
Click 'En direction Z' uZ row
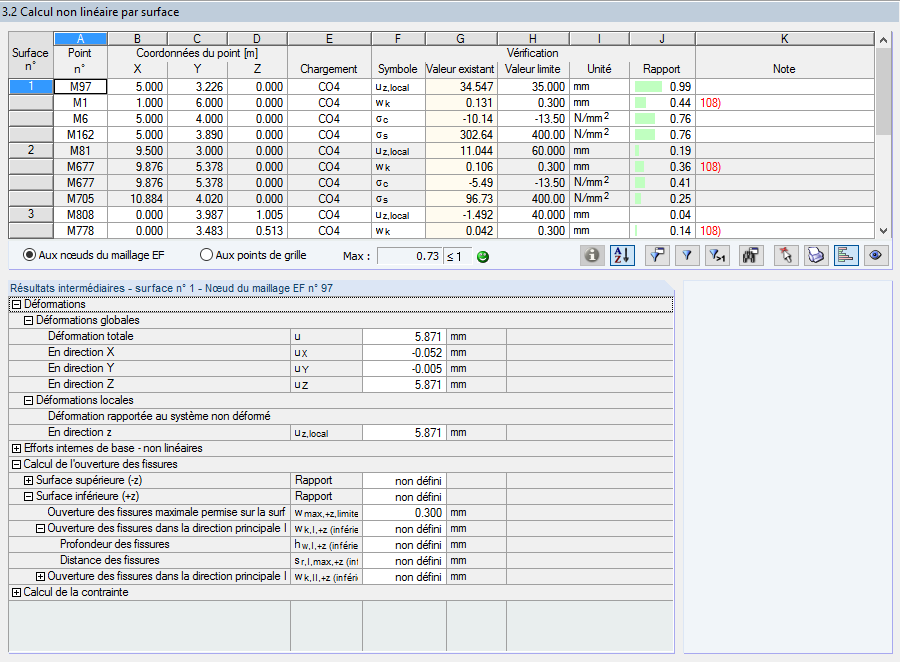pos(341,385)
